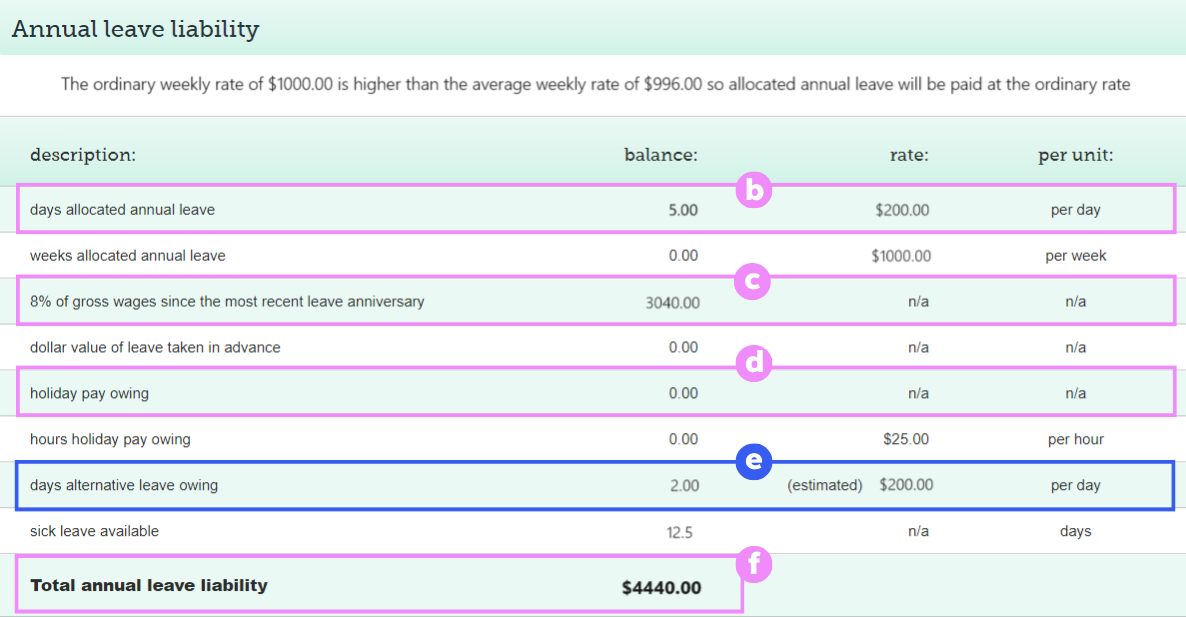1186x617 pixels.
Task: Click the 12.5 sick leave balance
Action: click(x=679, y=532)
